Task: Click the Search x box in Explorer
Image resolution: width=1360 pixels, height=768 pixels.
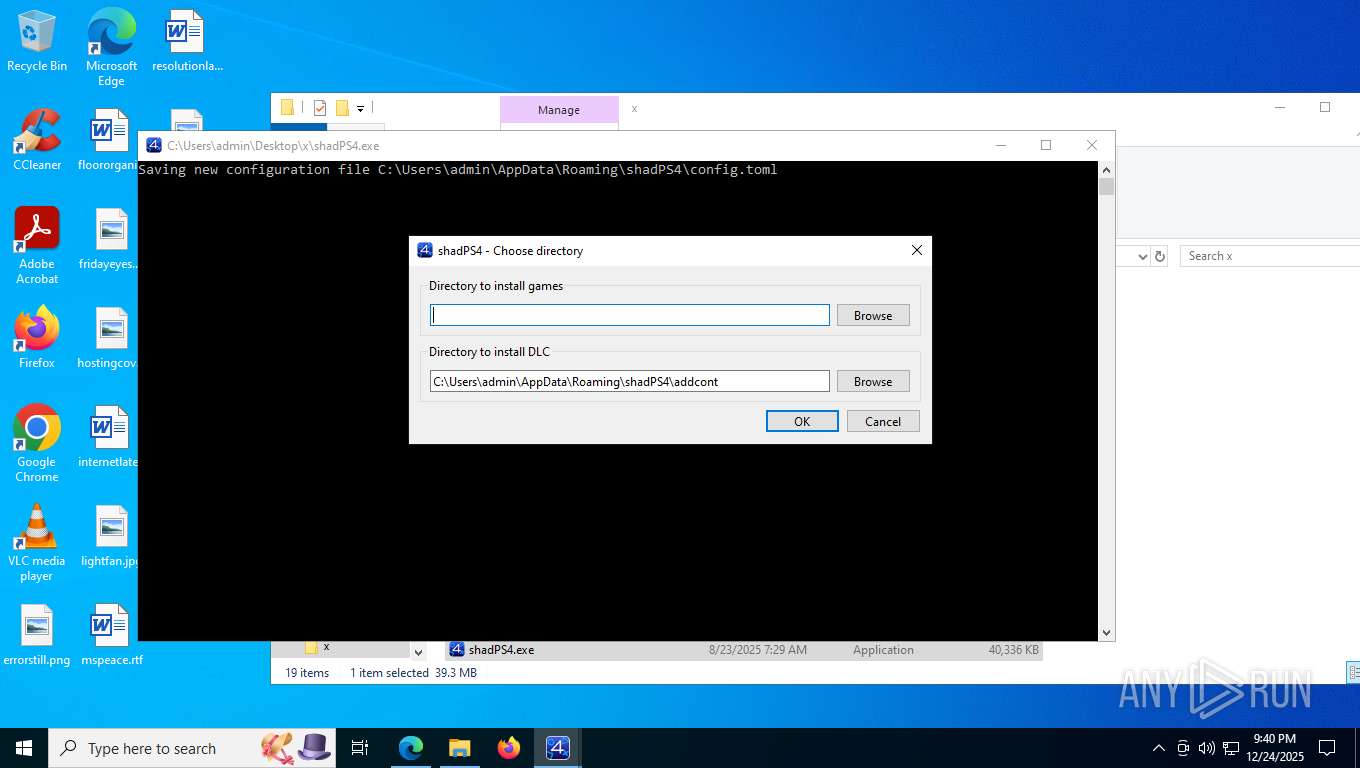Action: tap(1268, 256)
